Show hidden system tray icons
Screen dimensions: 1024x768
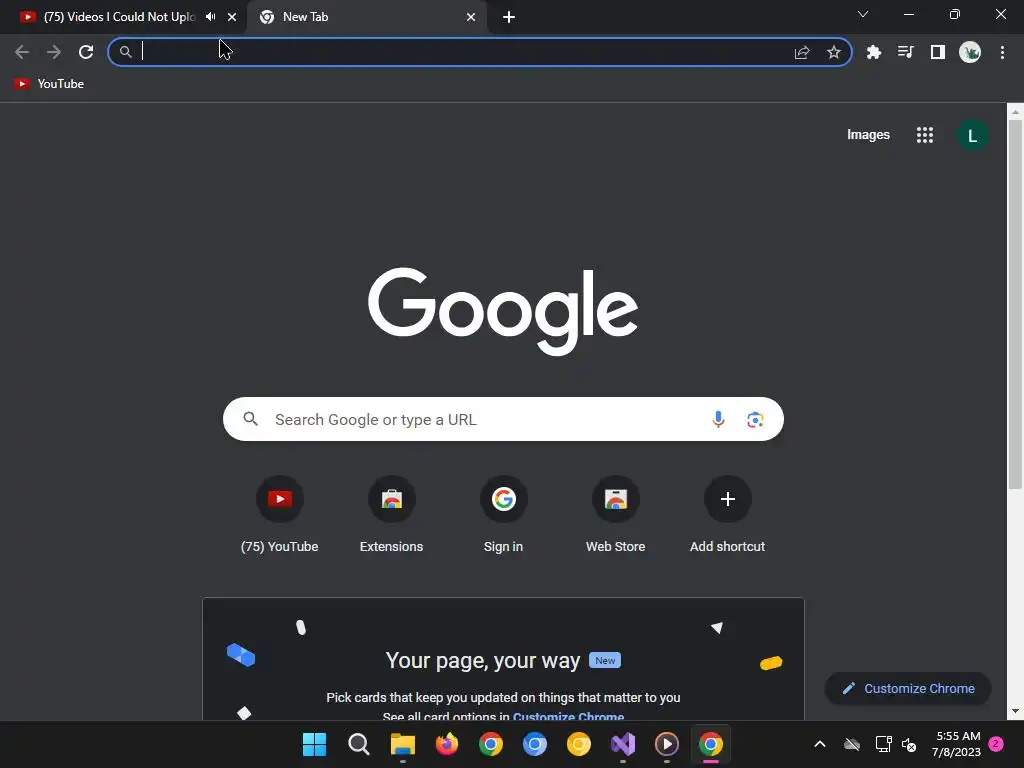pyautogui.click(x=820, y=744)
